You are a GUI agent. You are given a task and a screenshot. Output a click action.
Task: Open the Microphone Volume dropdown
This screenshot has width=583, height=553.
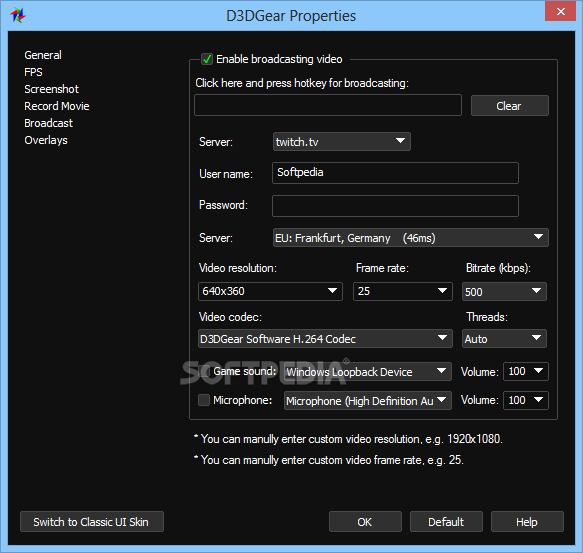(x=526, y=401)
